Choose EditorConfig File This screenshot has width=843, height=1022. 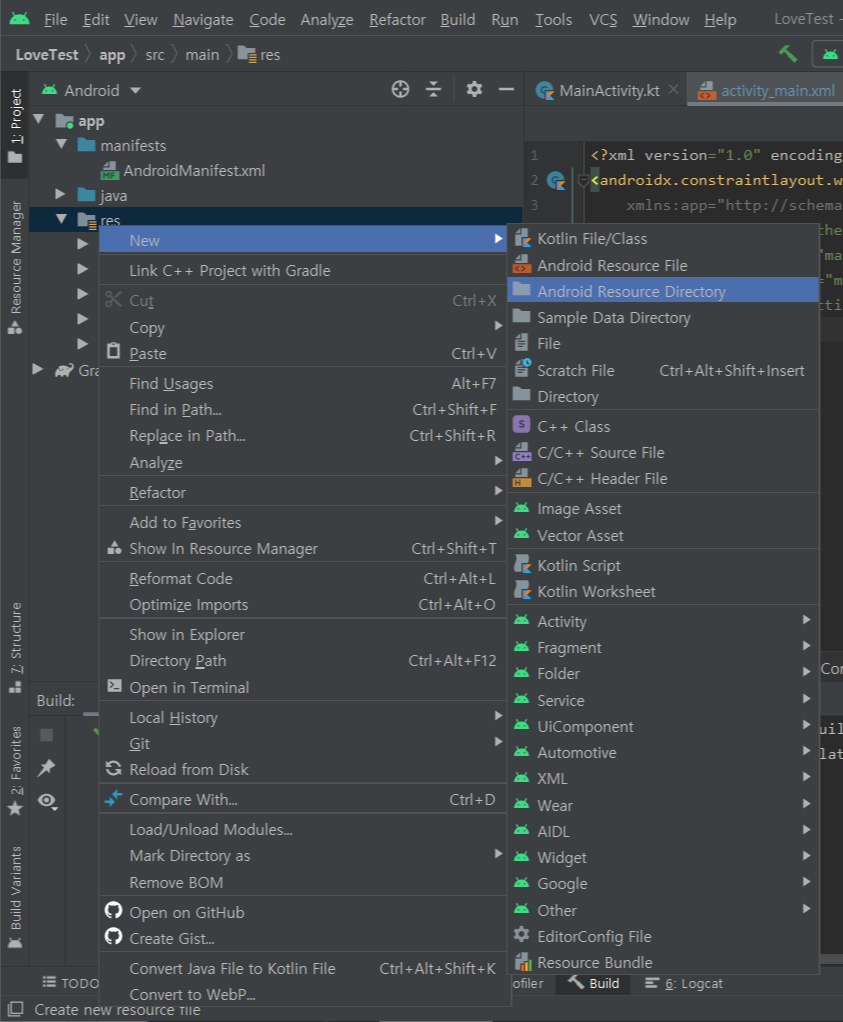click(x=663, y=936)
